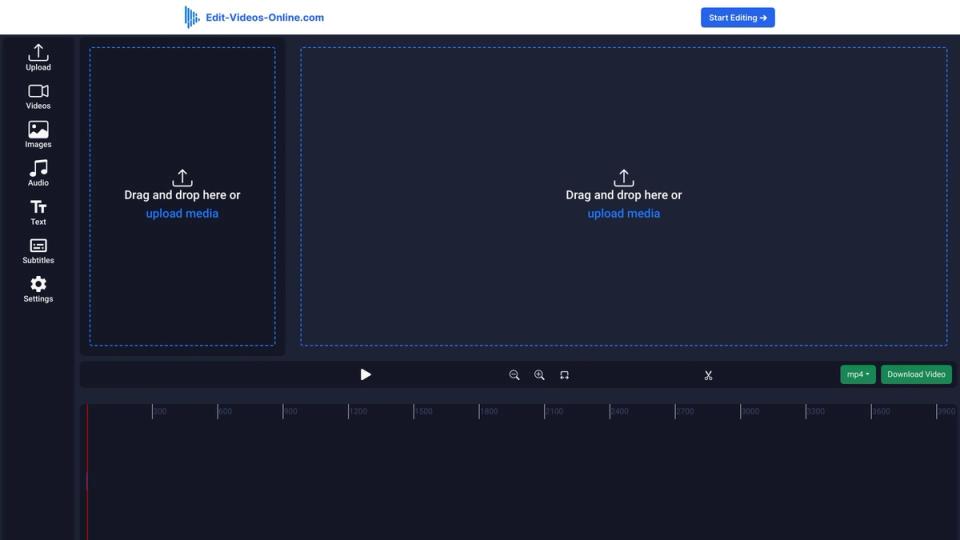Click the Download Video button
960x540 pixels.
tap(916, 374)
